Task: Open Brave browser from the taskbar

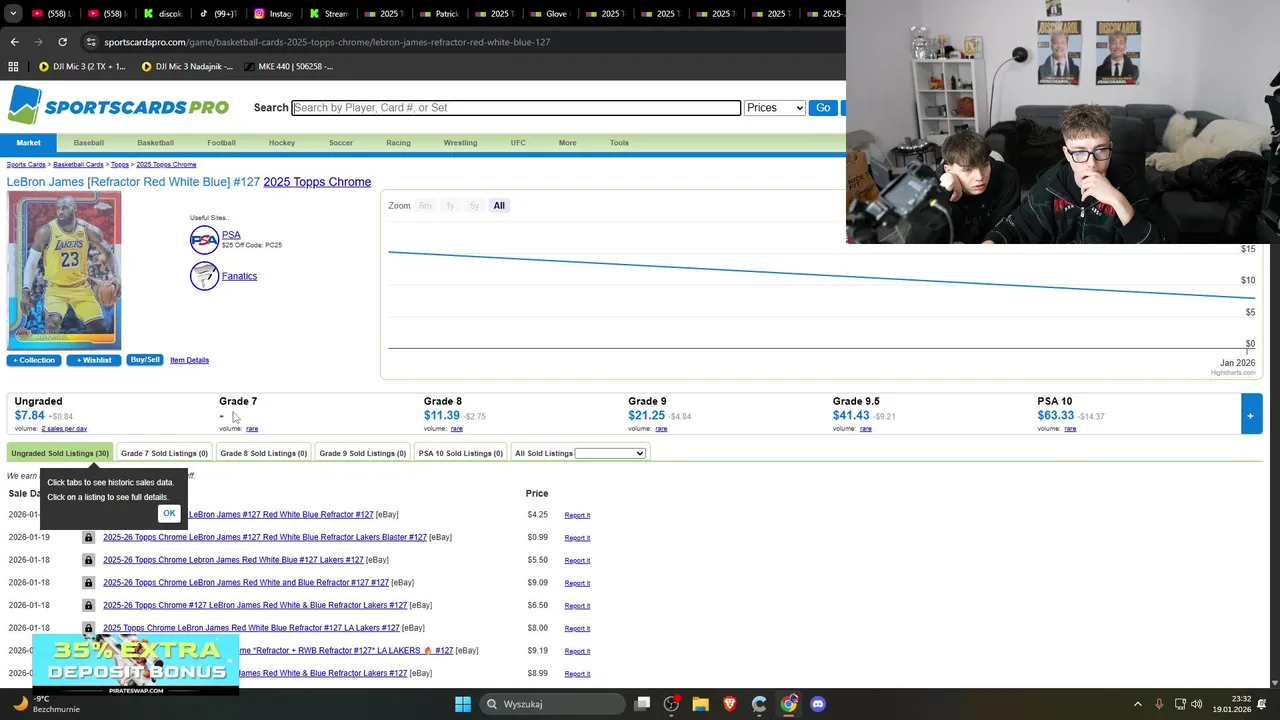Action: pos(730,704)
